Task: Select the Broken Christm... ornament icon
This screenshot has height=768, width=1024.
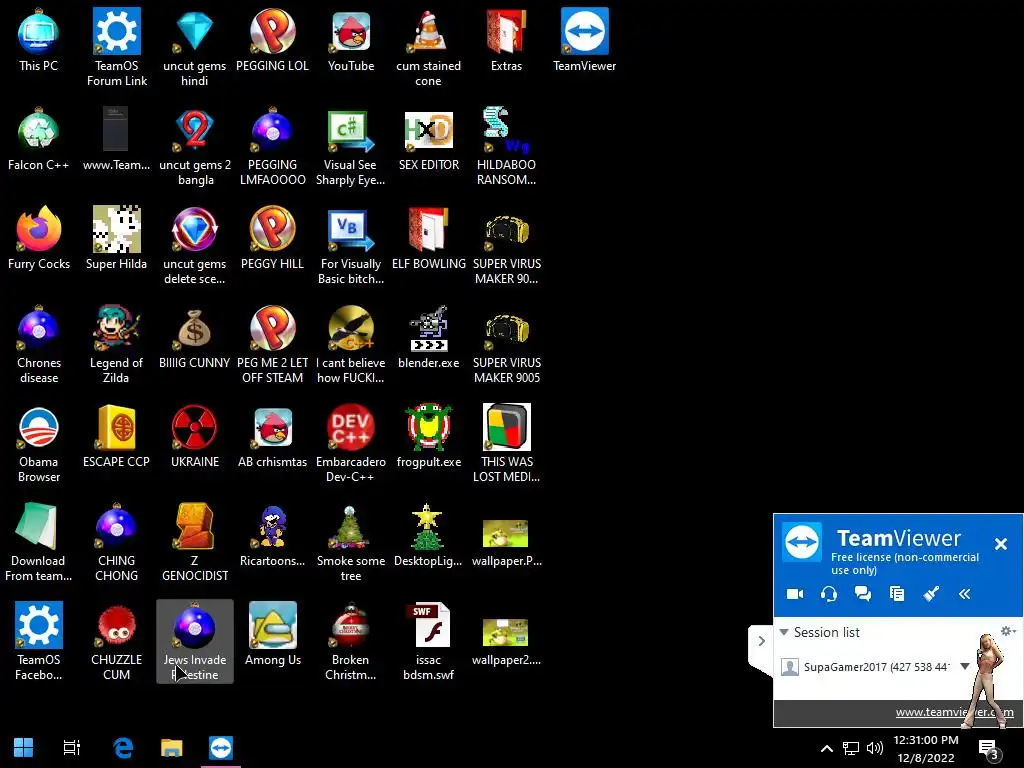Action: pyautogui.click(x=351, y=641)
